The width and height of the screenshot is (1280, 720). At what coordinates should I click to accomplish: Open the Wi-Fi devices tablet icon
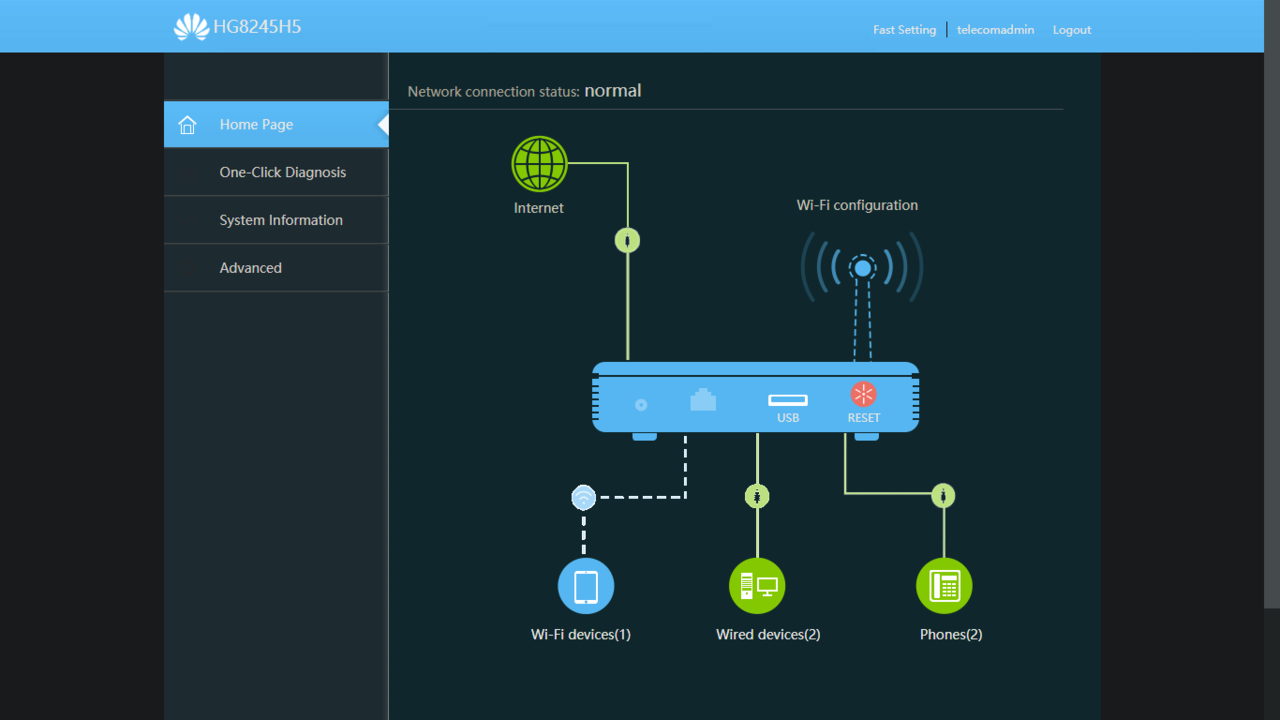585,586
